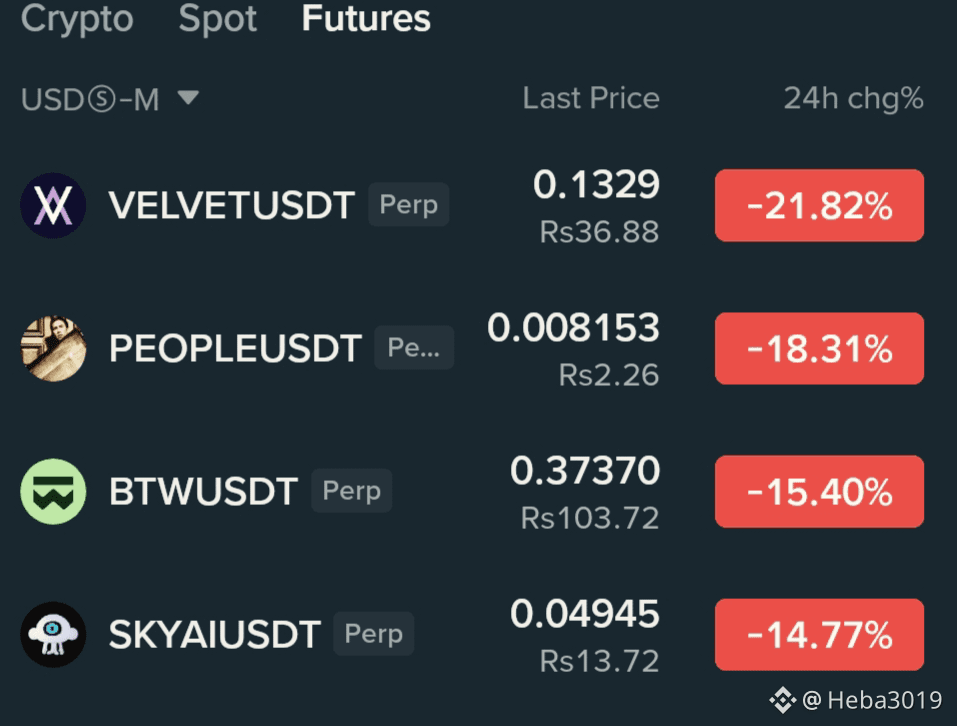Viewport: 957px width, 726px height.
Task: Expand the USDⓈ-M dropdown arrow
Action: click(x=188, y=98)
